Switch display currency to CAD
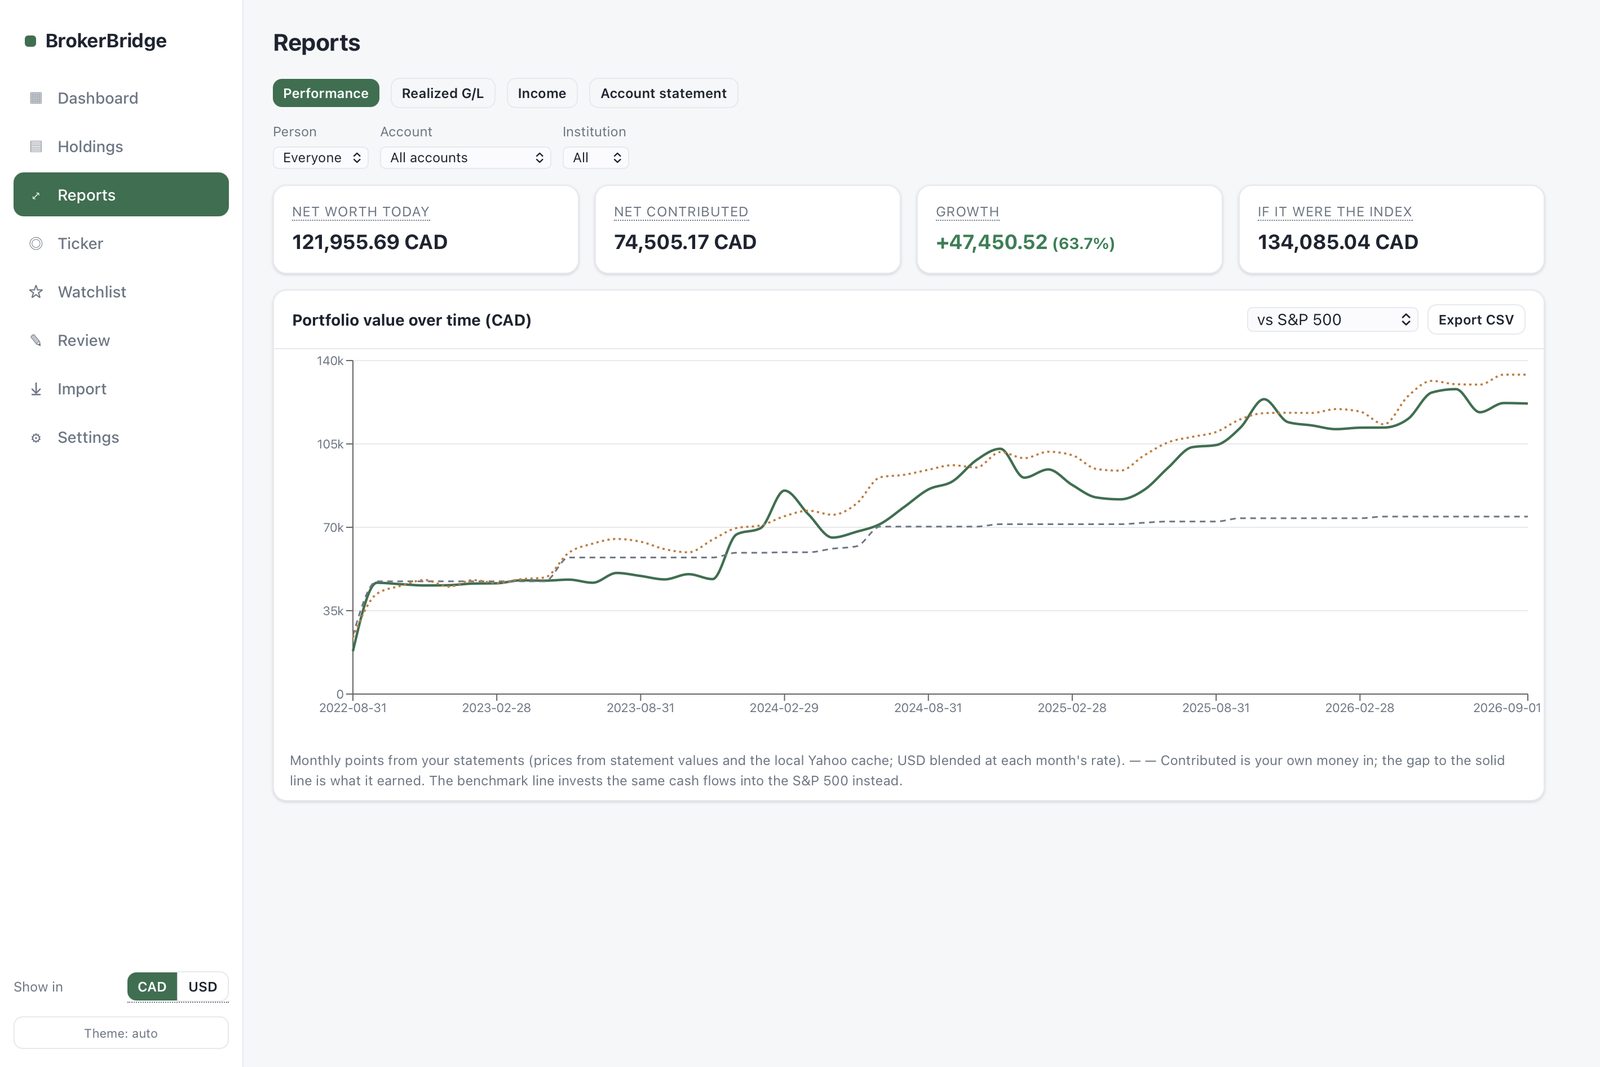This screenshot has height=1067, width=1600. (x=152, y=987)
